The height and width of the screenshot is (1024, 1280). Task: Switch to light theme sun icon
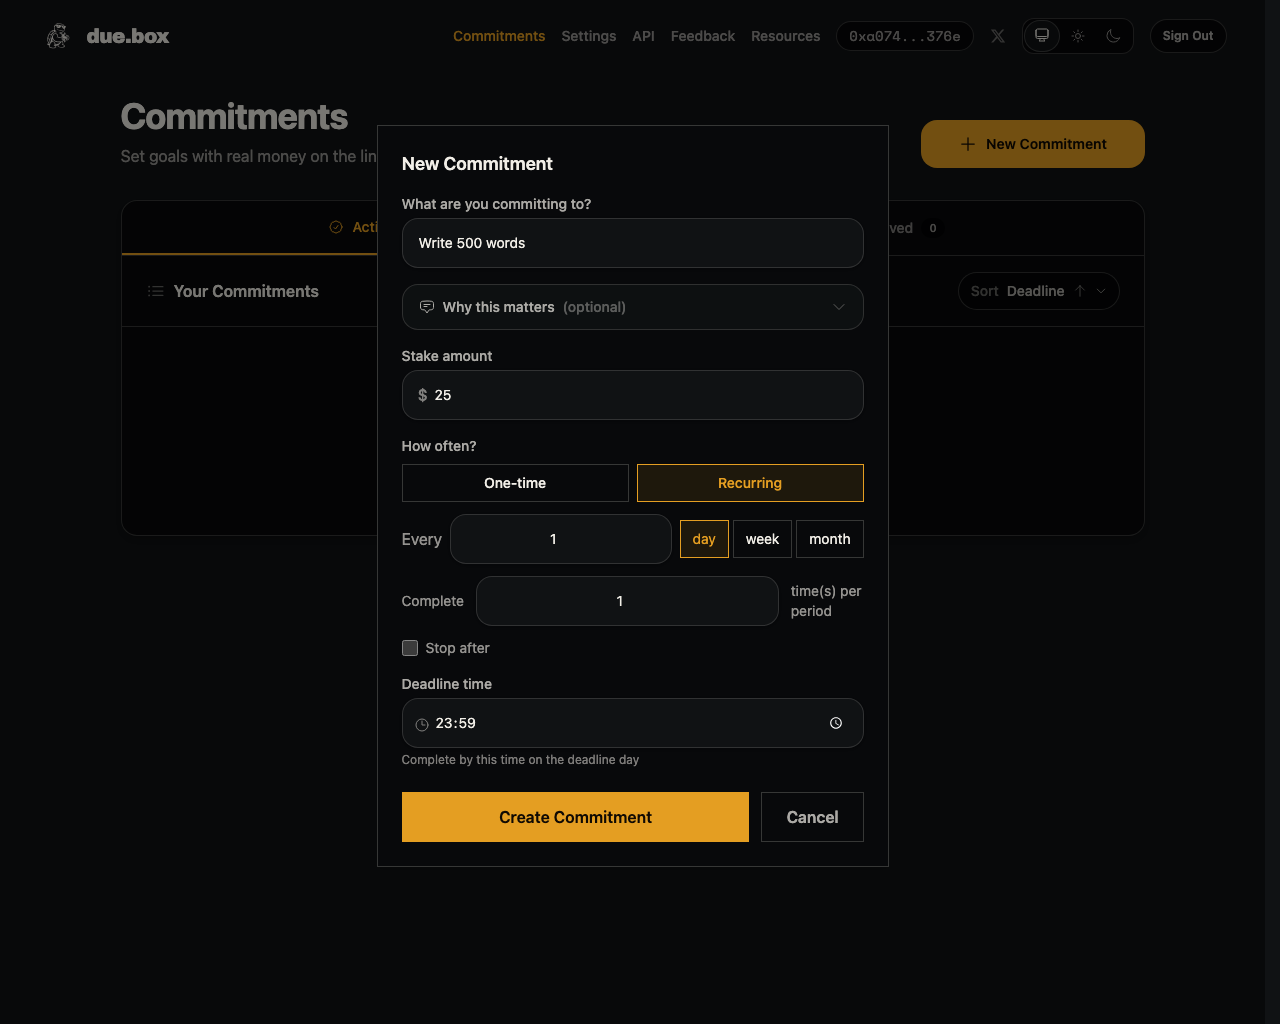point(1078,36)
